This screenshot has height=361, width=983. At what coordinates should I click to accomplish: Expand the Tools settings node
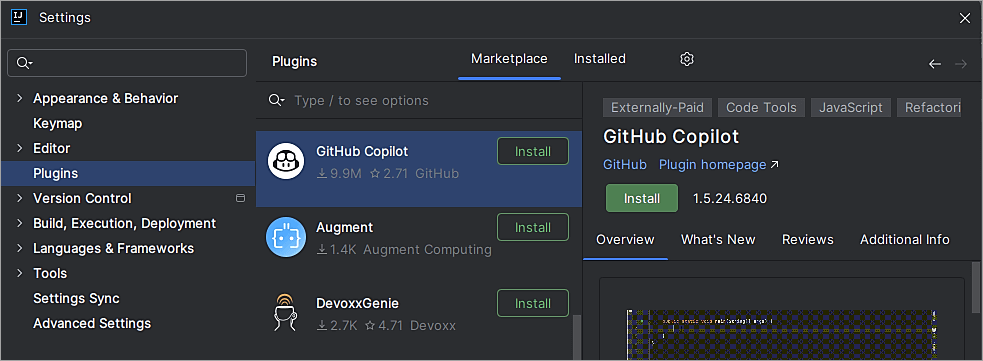pyautogui.click(x=19, y=273)
